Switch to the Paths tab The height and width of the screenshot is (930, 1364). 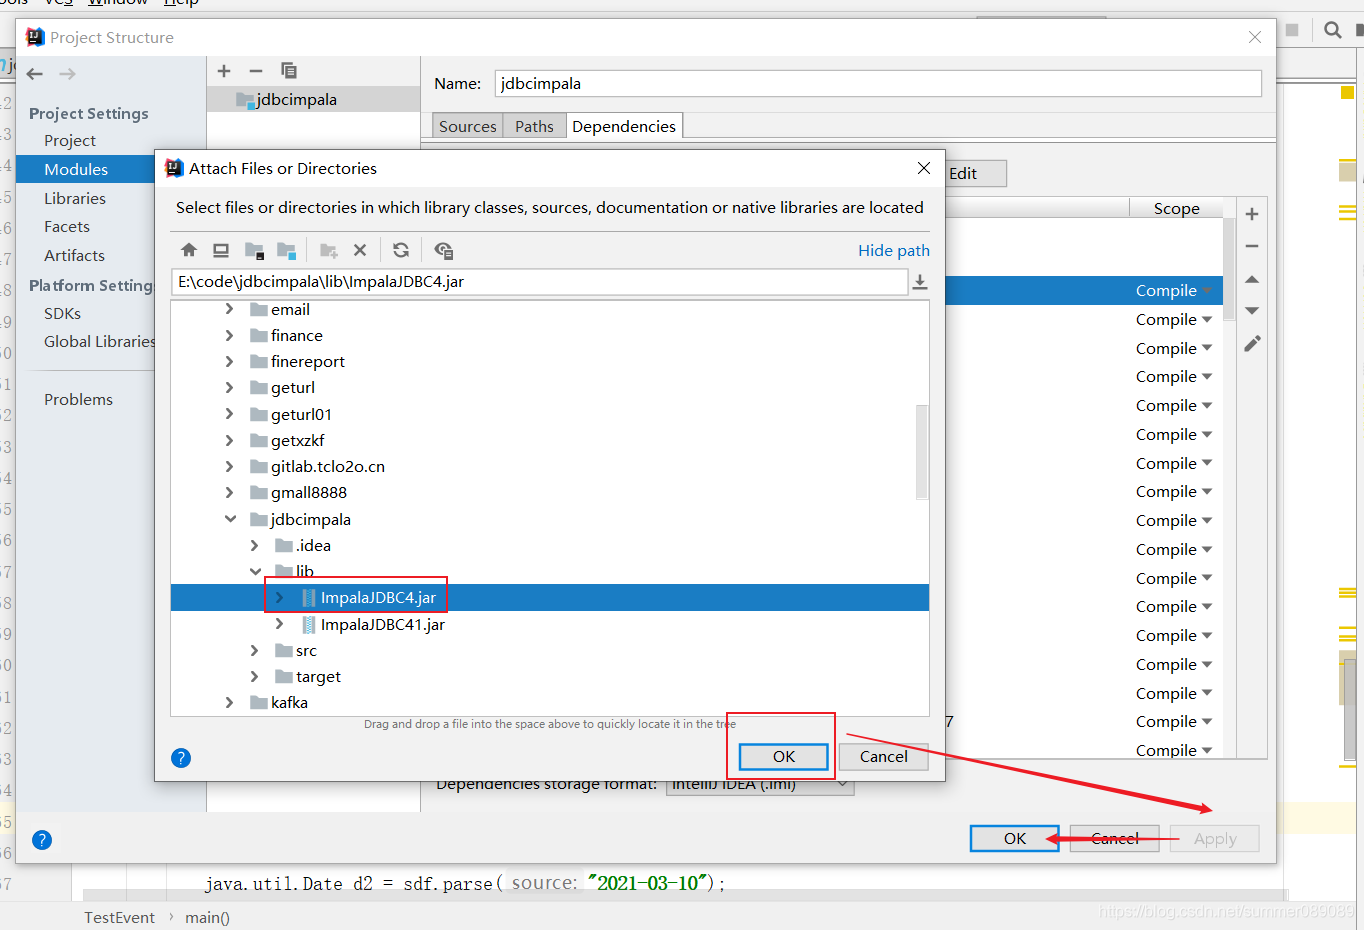point(534,126)
